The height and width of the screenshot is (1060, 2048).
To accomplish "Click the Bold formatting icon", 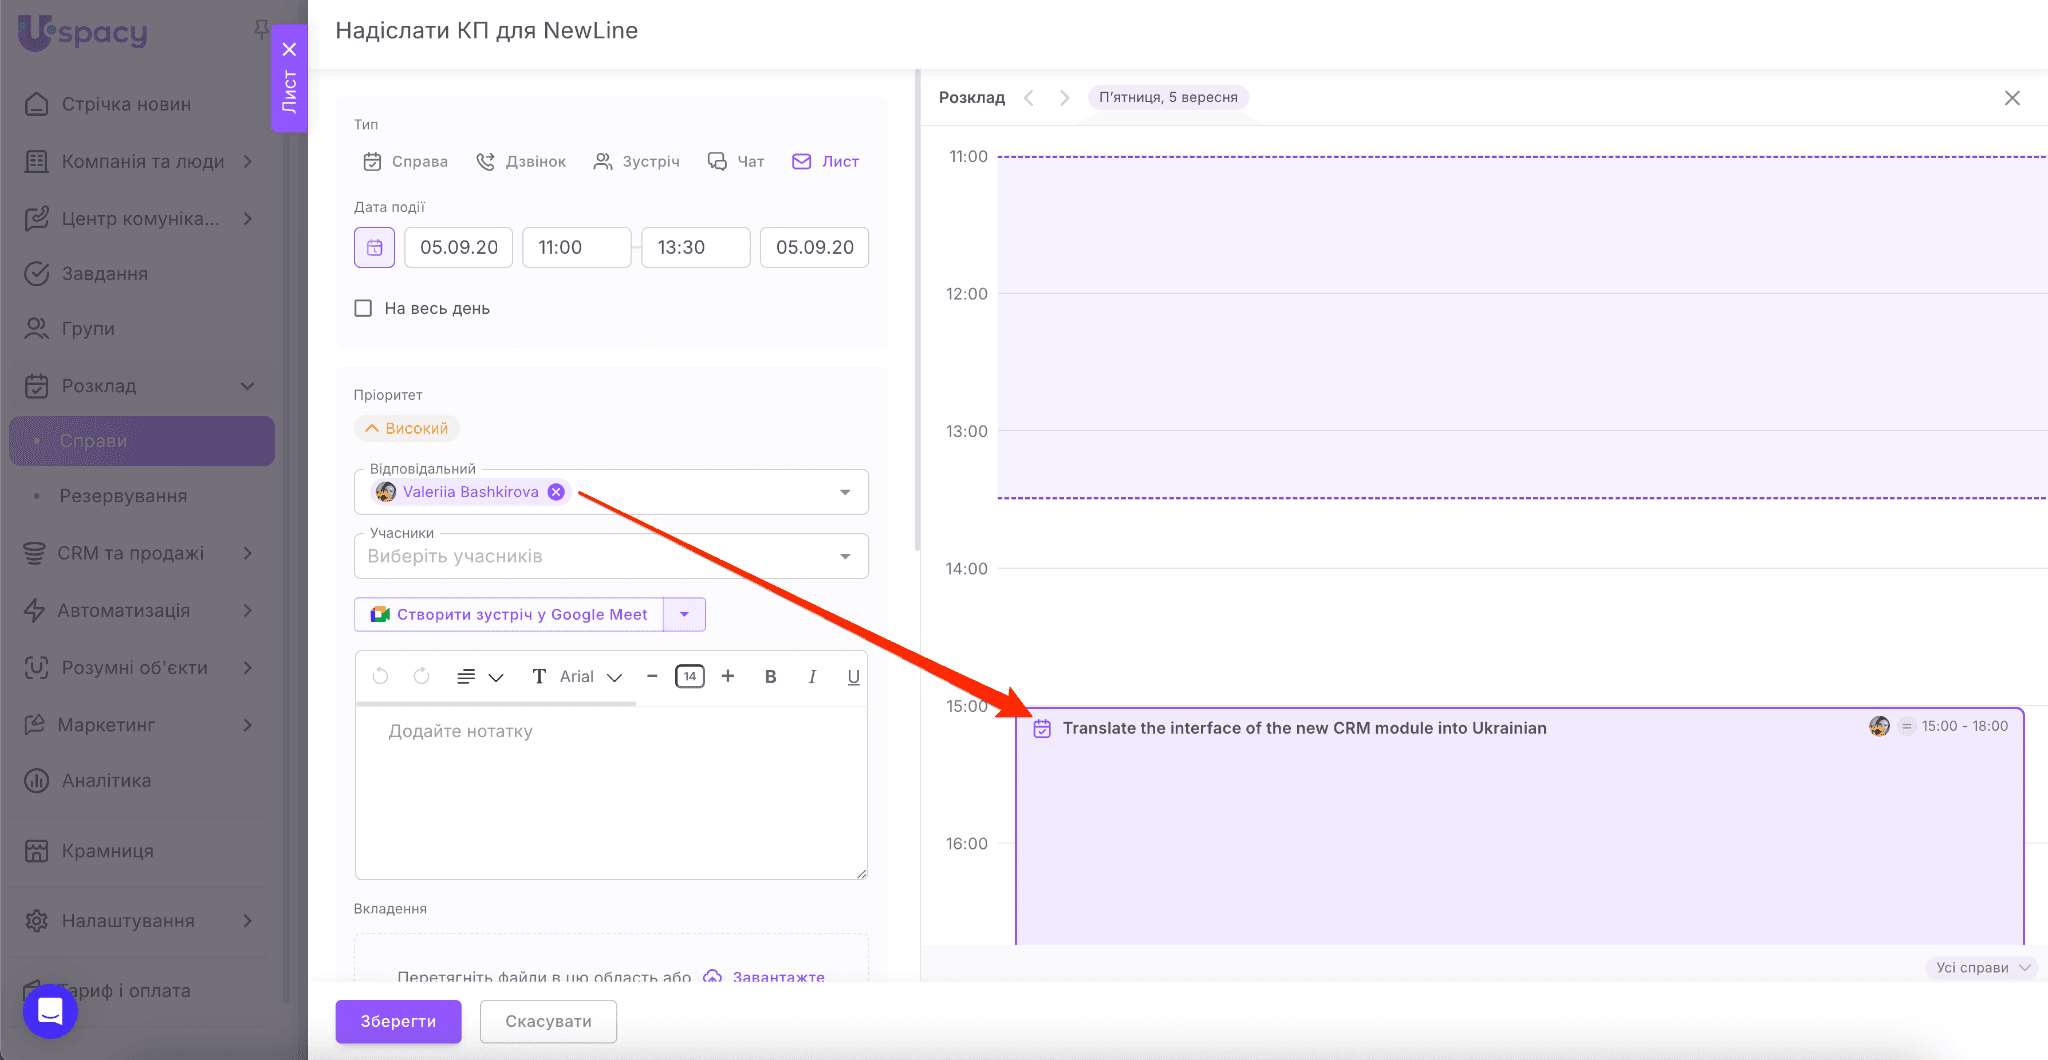I will (x=770, y=677).
